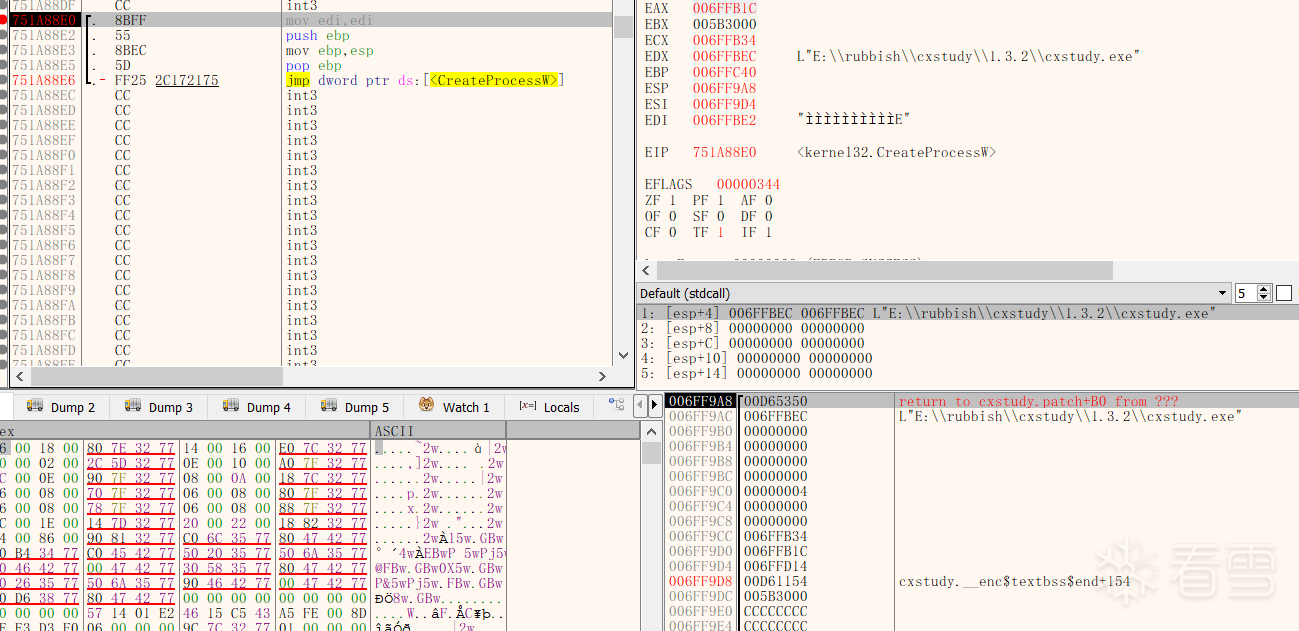The width and height of the screenshot is (1299, 631).
Task: Click the disassembly vertical scrollbar thumb
Action: pos(623,26)
